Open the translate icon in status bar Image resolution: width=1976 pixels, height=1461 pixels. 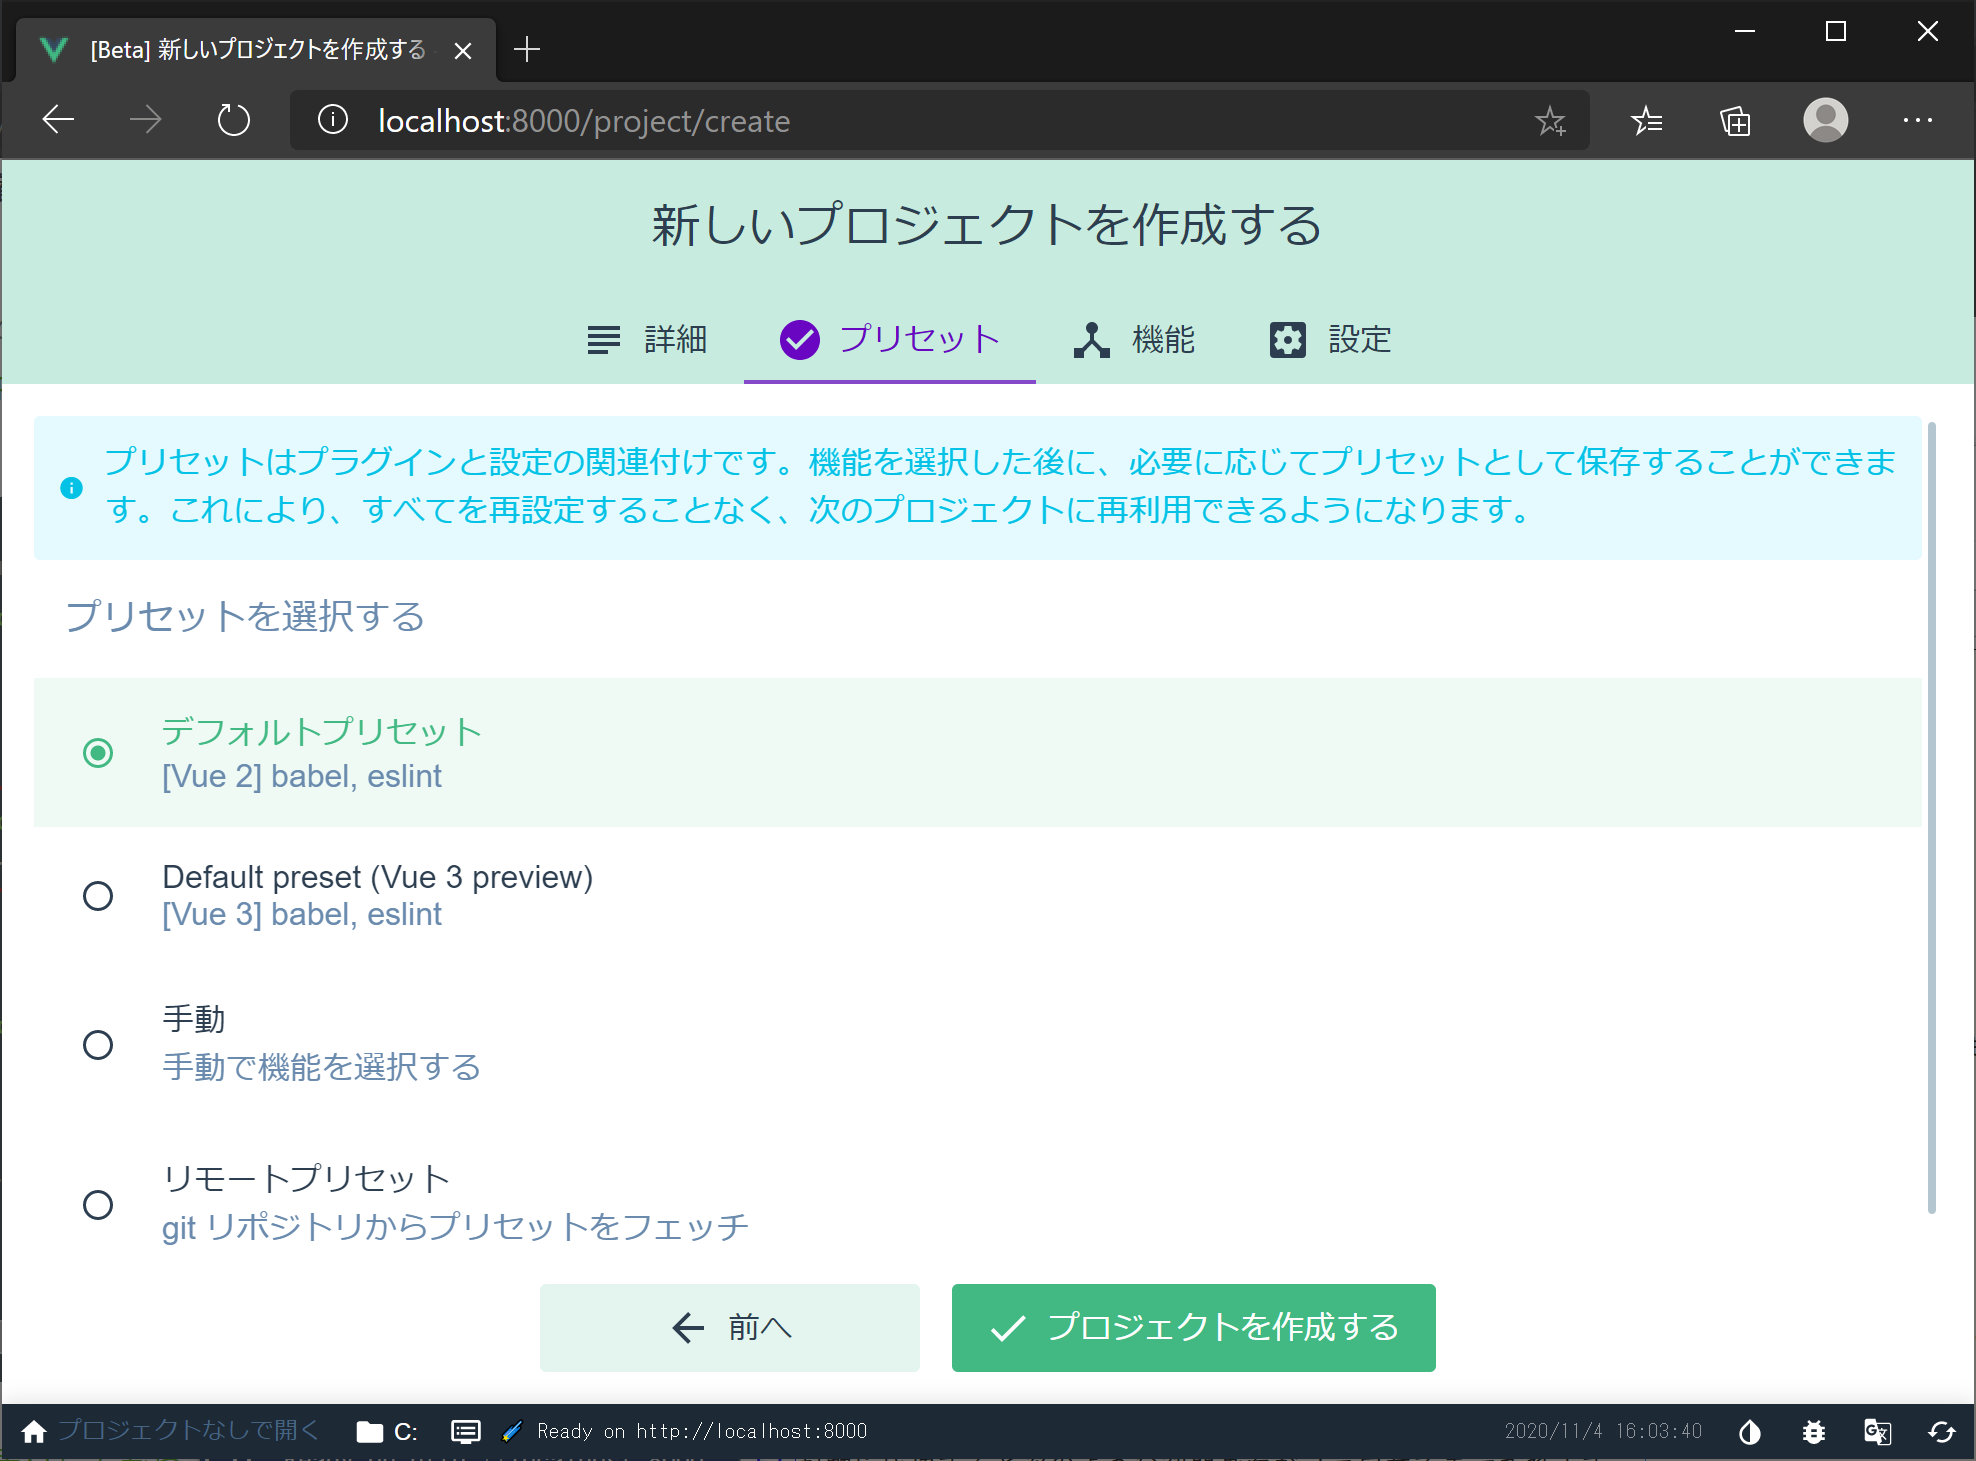[1877, 1431]
